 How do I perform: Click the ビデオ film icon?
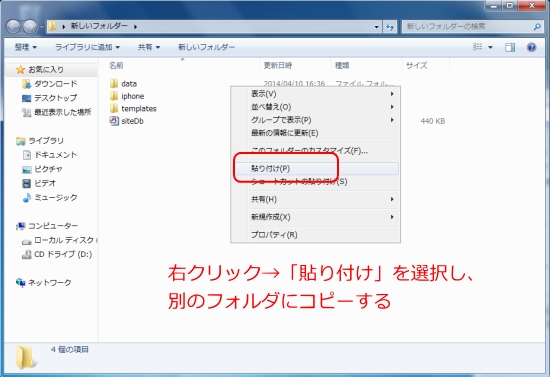27,183
